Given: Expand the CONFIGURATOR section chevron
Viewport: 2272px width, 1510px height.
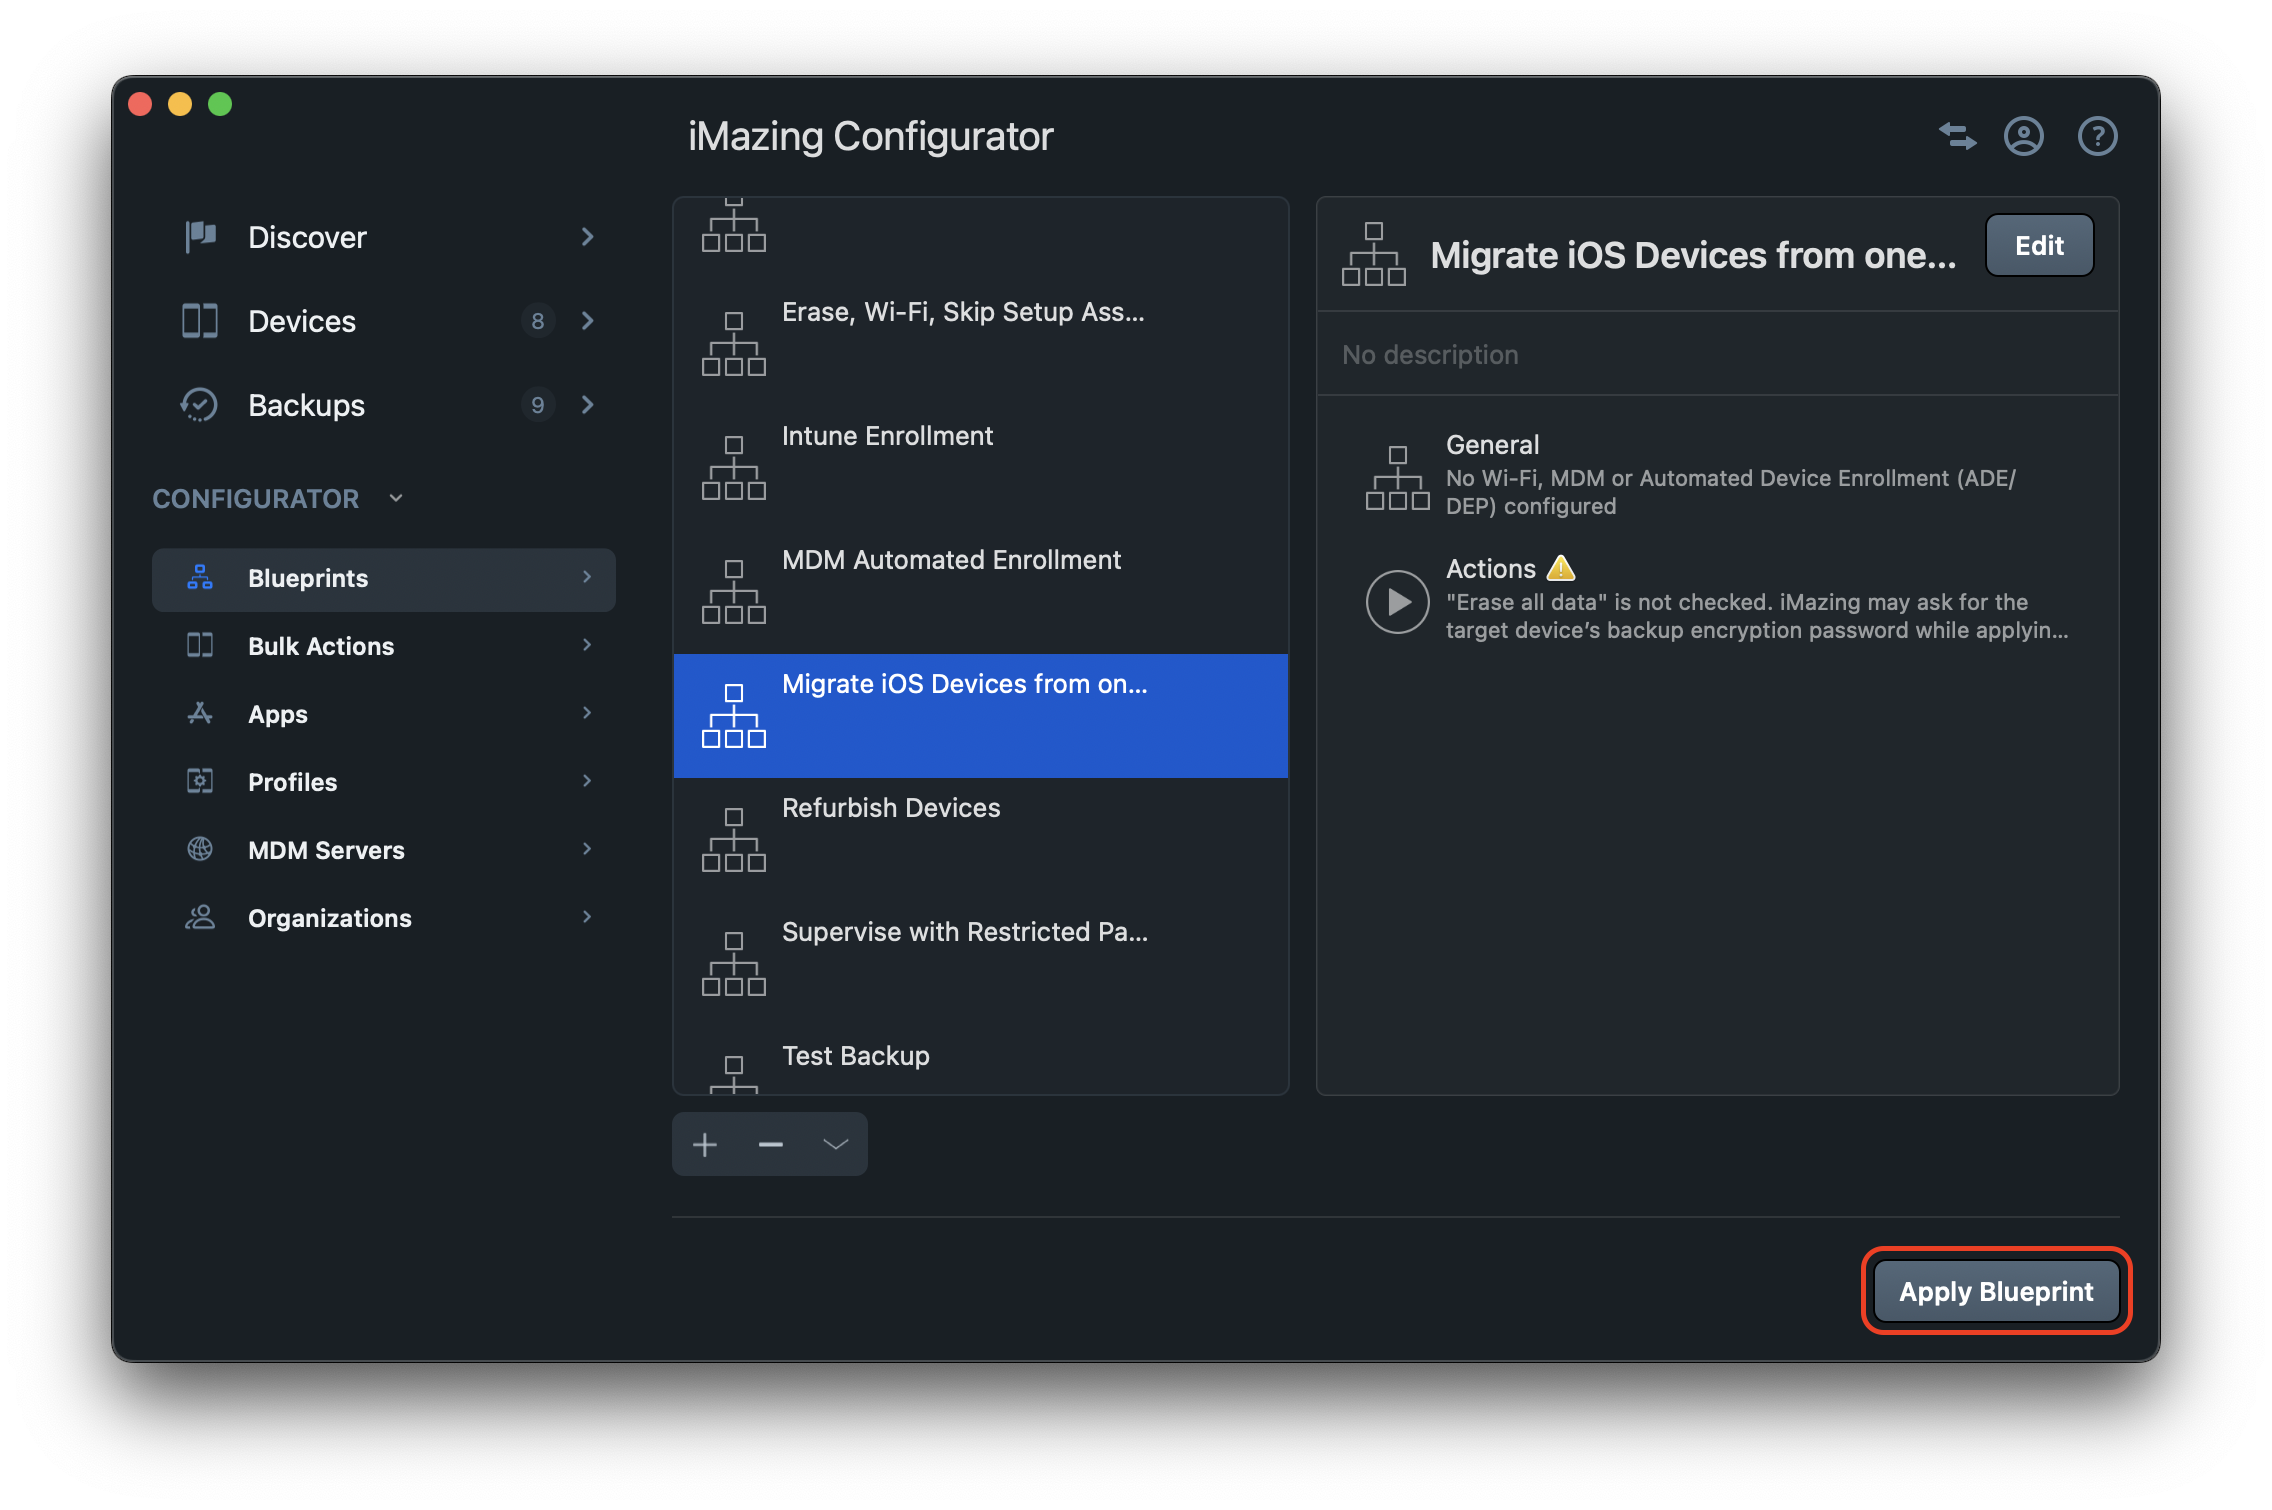Looking at the screenshot, I should click(x=394, y=498).
